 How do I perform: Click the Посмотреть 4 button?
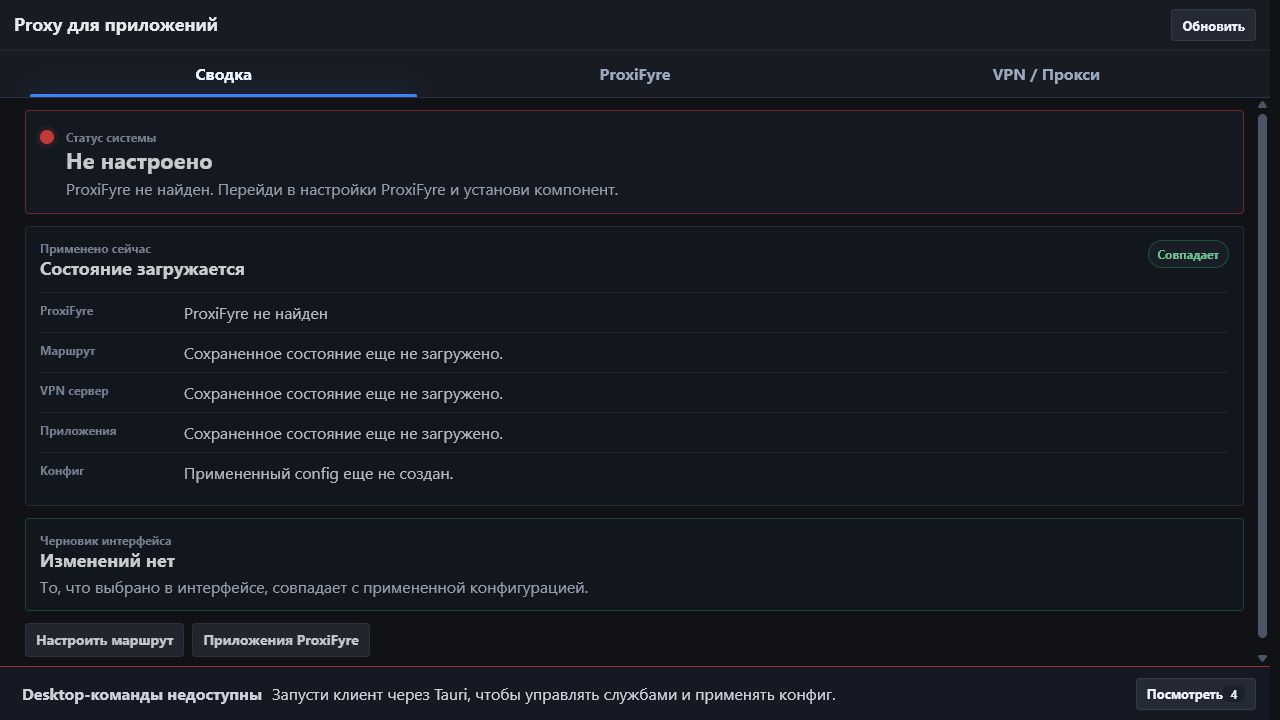click(x=1195, y=694)
